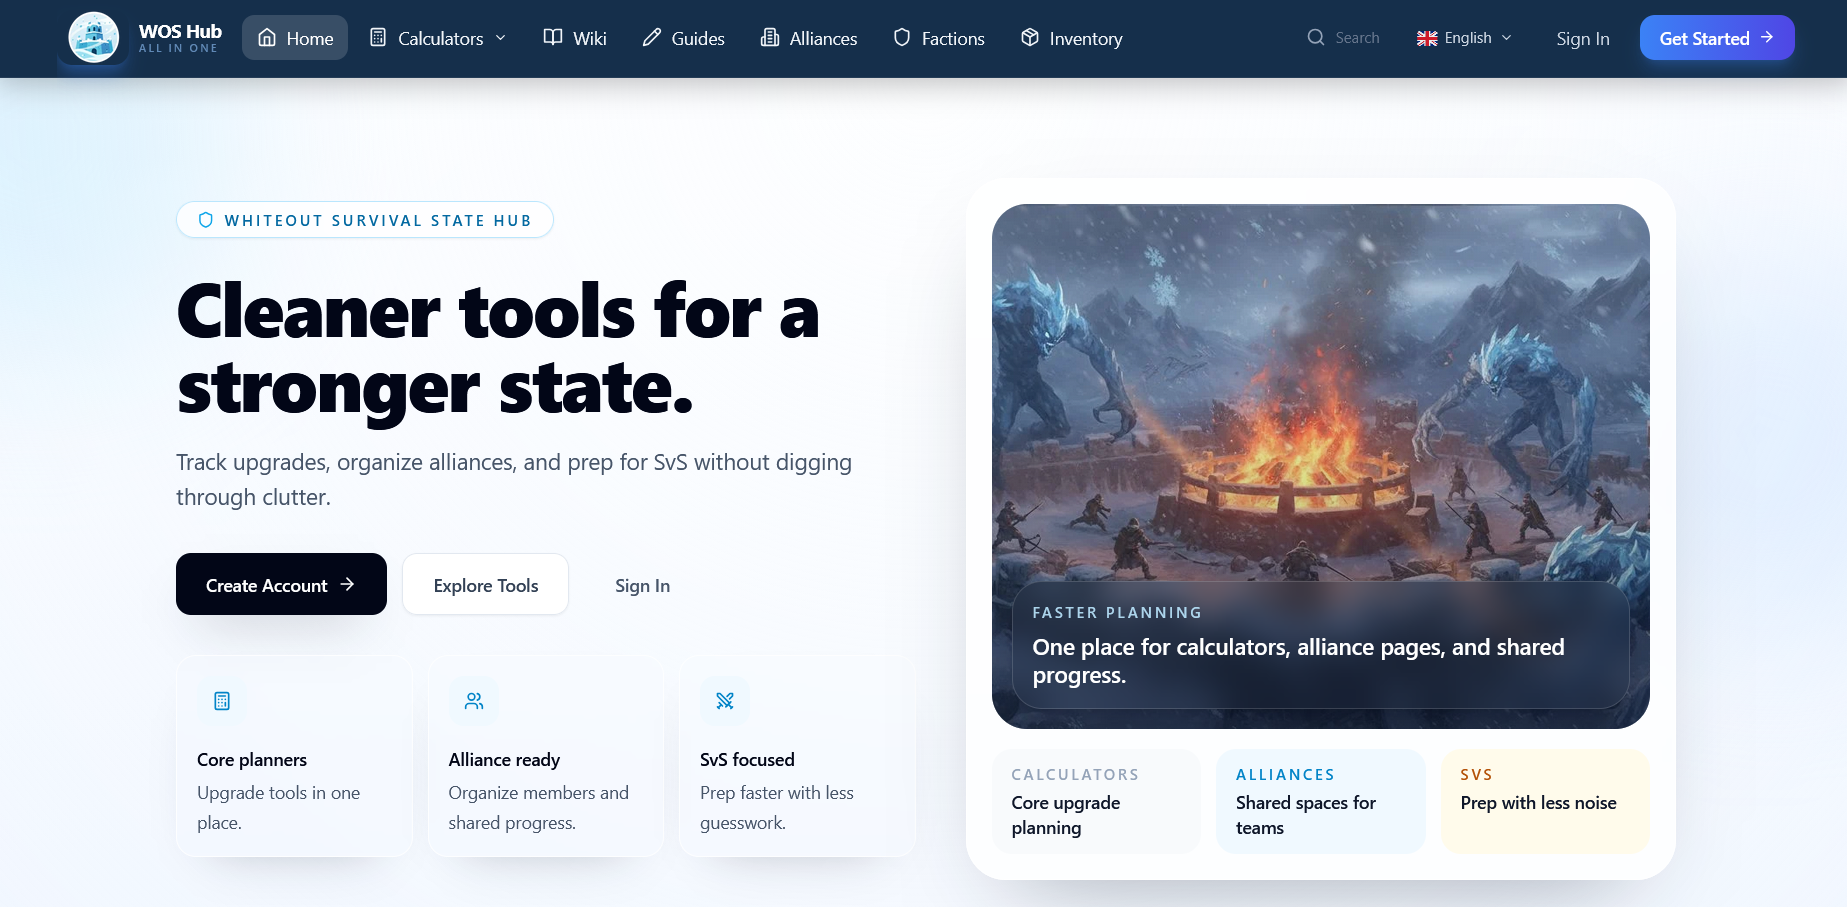Expand the Calculators dropdown menu
The height and width of the screenshot is (907, 1847).
pos(438,38)
